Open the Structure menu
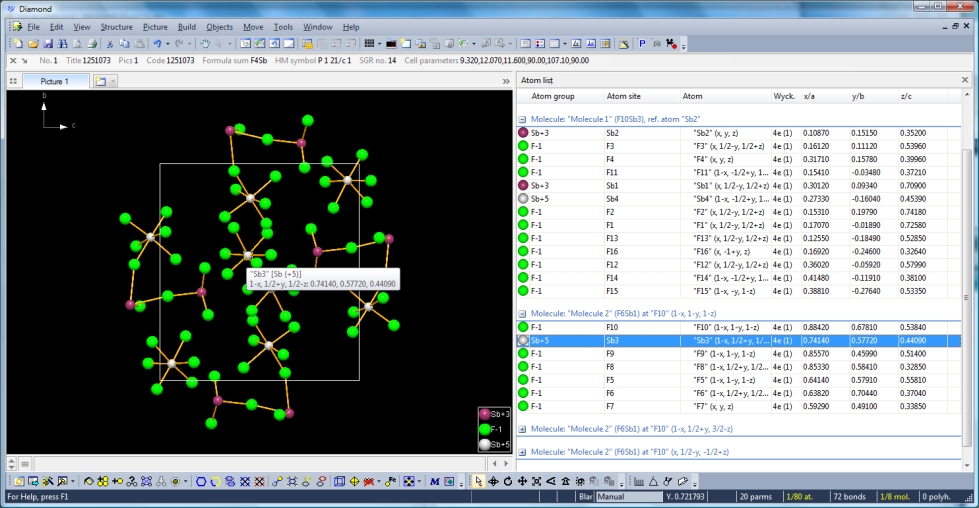The image size is (979, 508). [x=116, y=27]
